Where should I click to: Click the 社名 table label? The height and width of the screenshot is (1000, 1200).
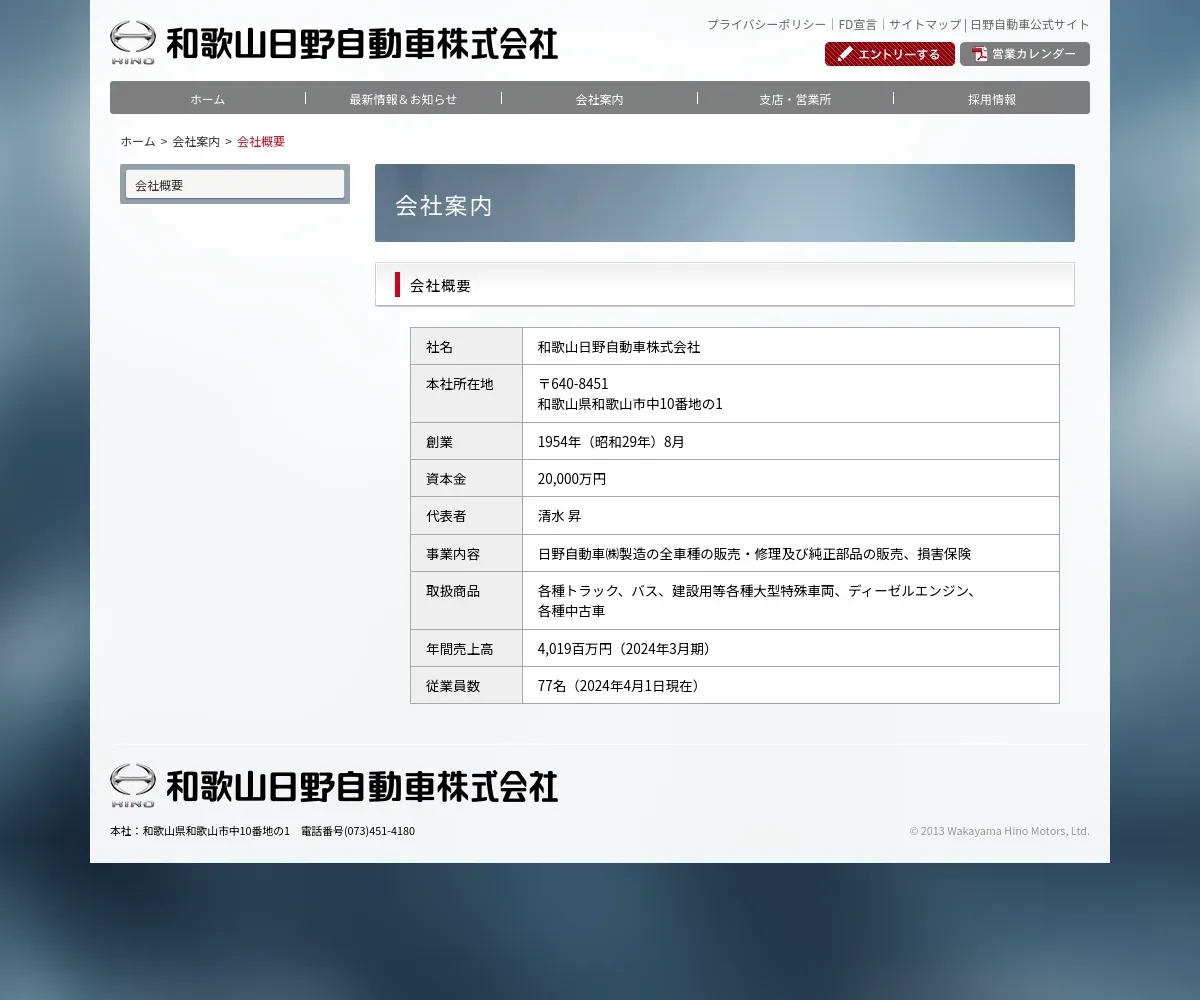[439, 347]
